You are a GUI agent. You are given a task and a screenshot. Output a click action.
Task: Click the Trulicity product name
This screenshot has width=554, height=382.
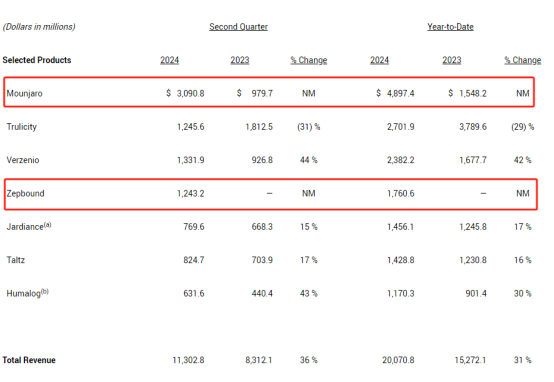(x=22, y=127)
